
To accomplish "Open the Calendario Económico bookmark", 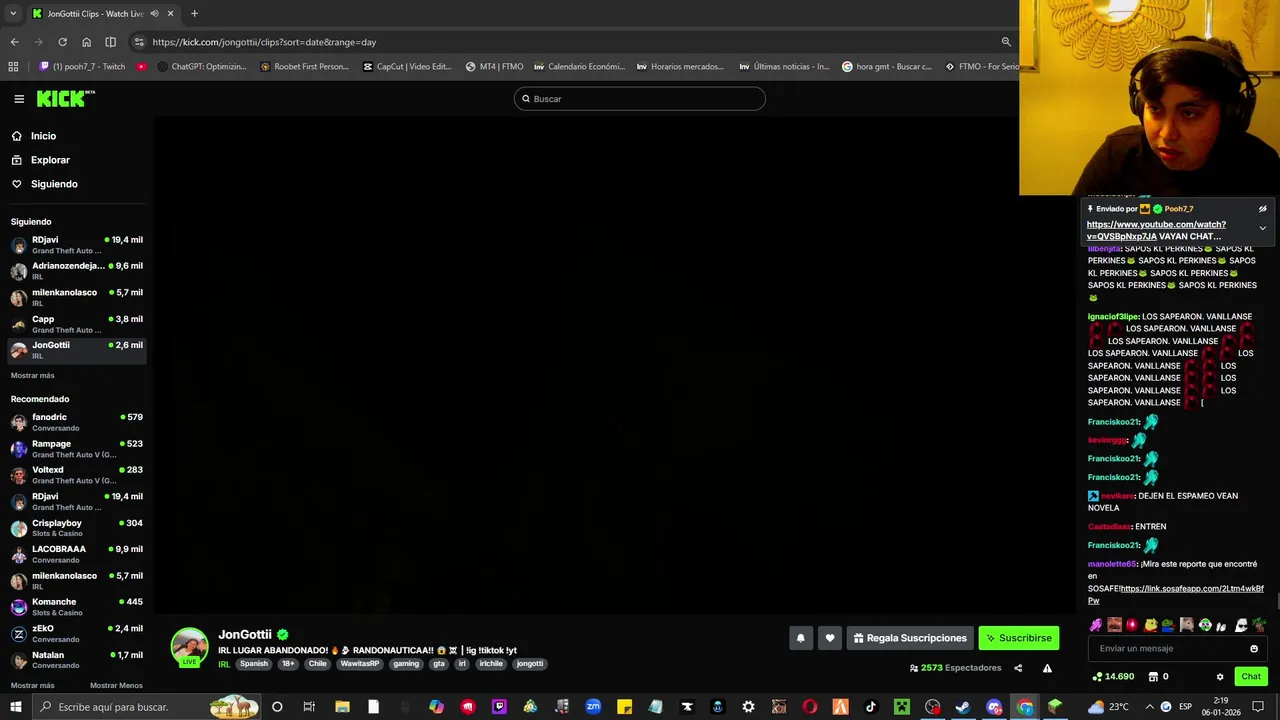I will [x=579, y=67].
